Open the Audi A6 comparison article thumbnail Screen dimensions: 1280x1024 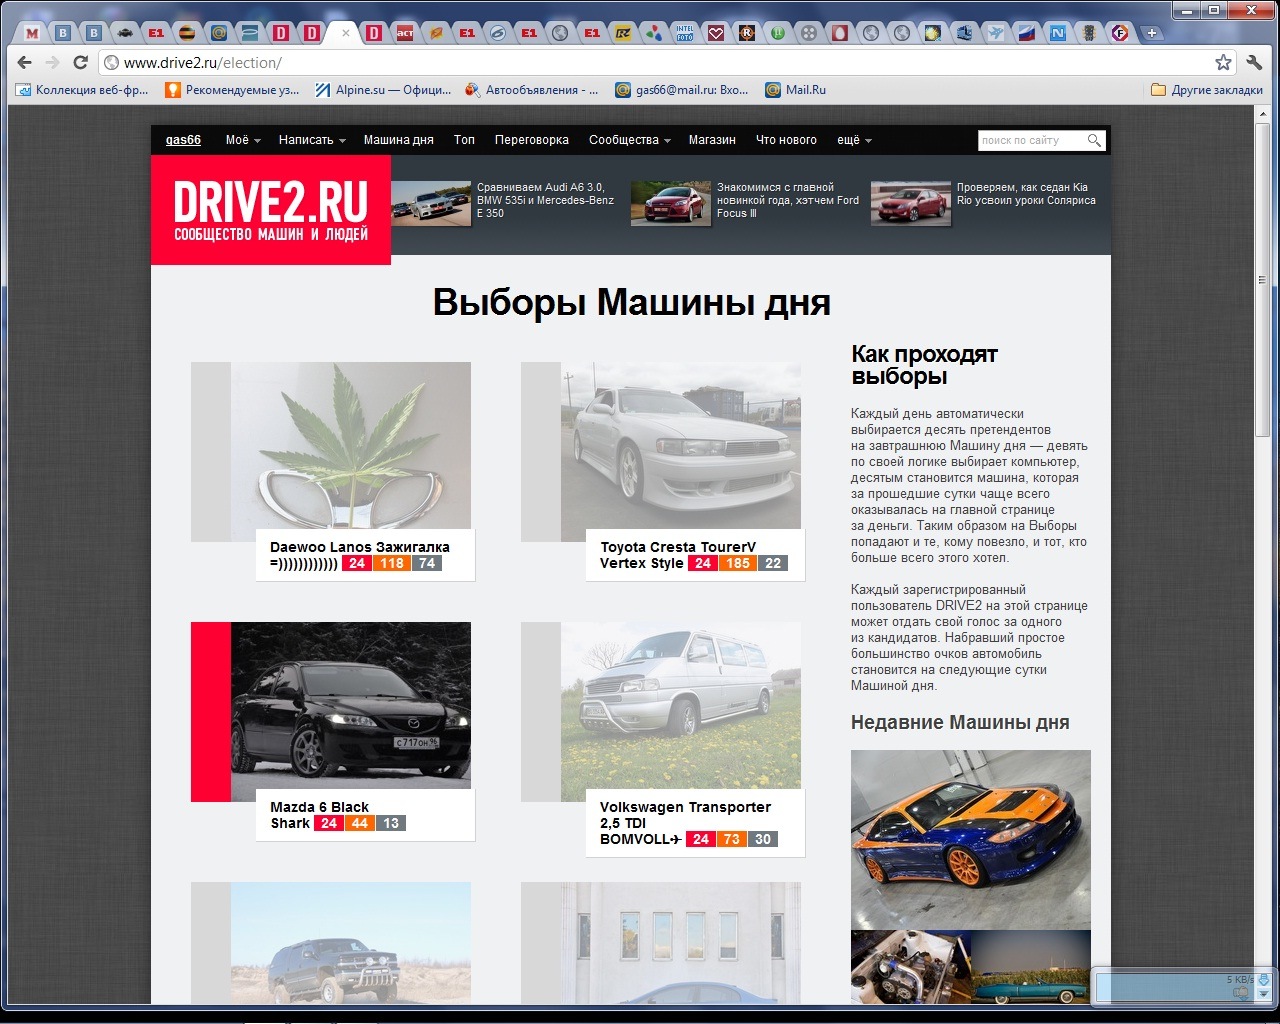[x=431, y=203]
